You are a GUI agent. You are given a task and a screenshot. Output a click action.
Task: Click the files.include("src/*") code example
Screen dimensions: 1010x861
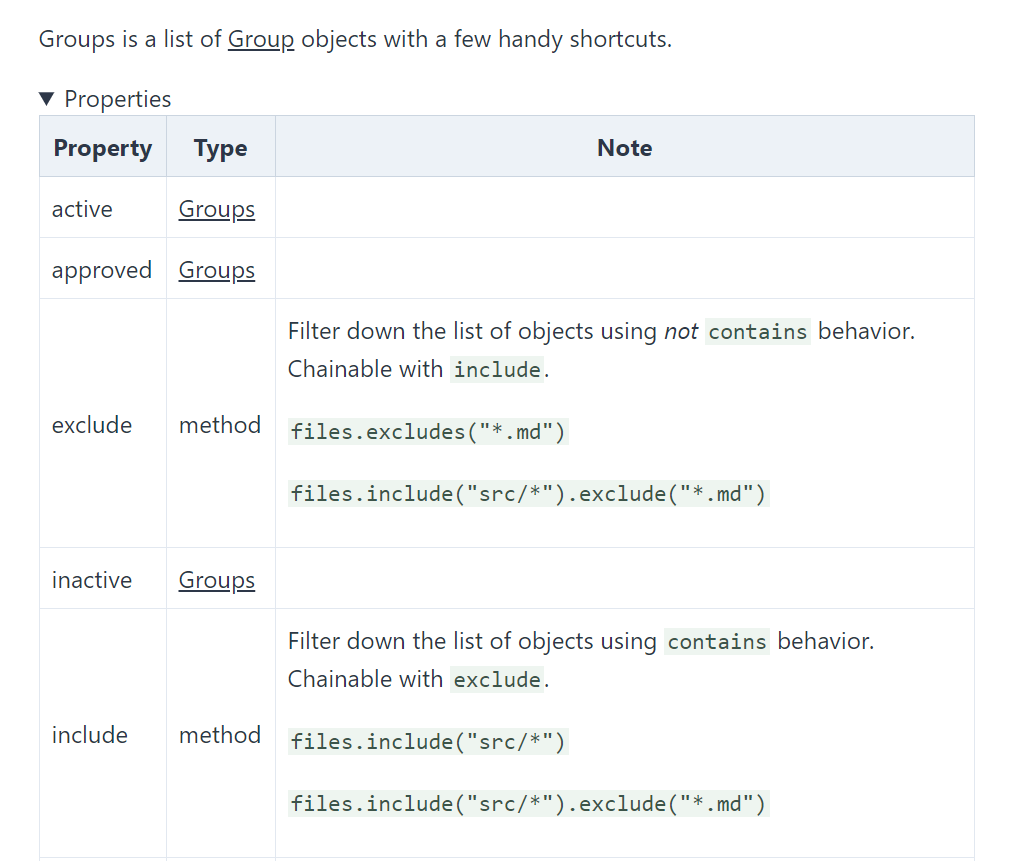(x=428, y=741)
